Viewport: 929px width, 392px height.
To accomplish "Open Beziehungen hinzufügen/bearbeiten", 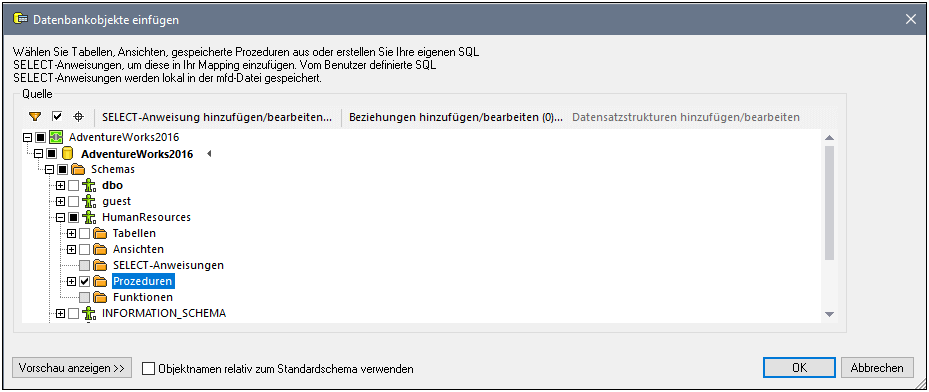I will tap(456, 117).
